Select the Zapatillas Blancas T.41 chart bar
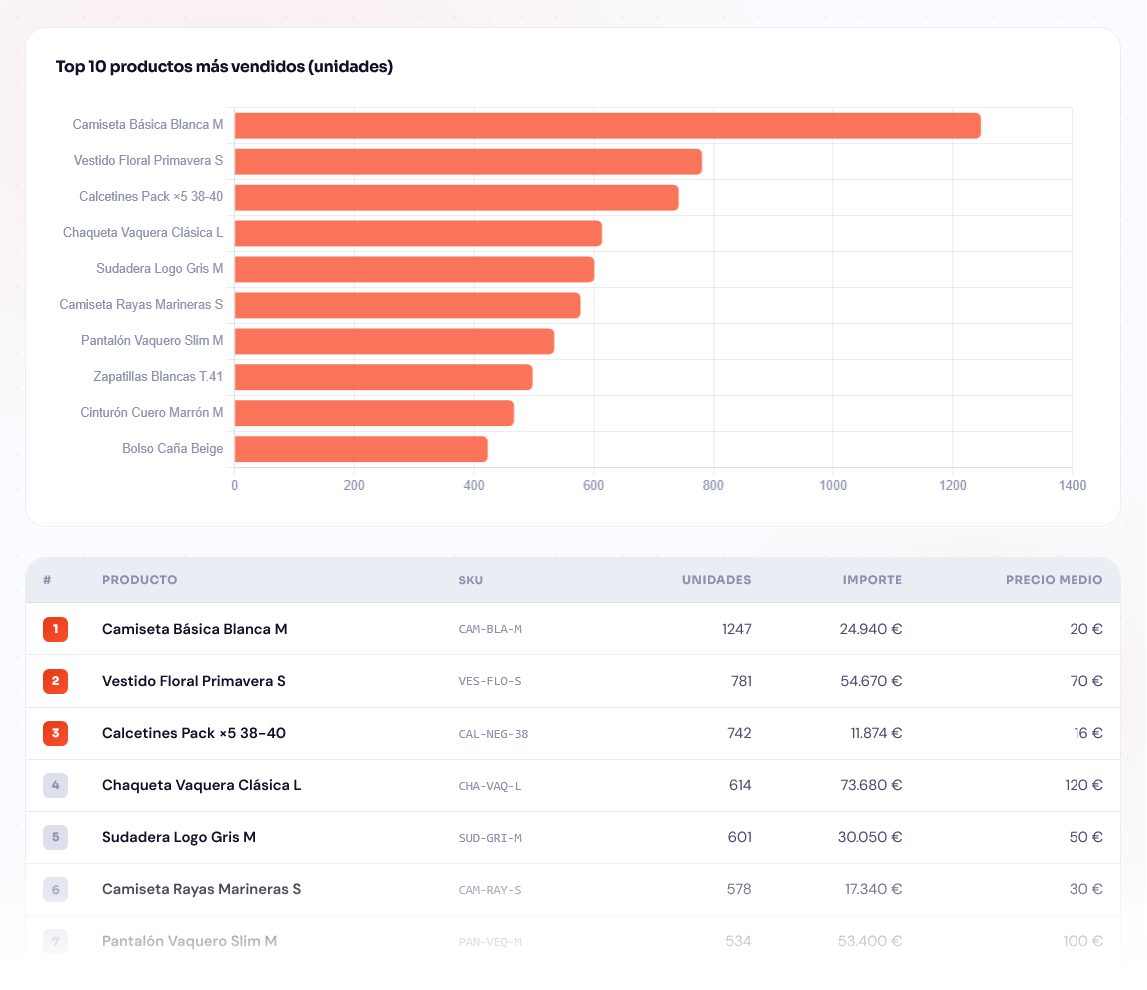The image size is (1147, 990). [x=383, y=378]
